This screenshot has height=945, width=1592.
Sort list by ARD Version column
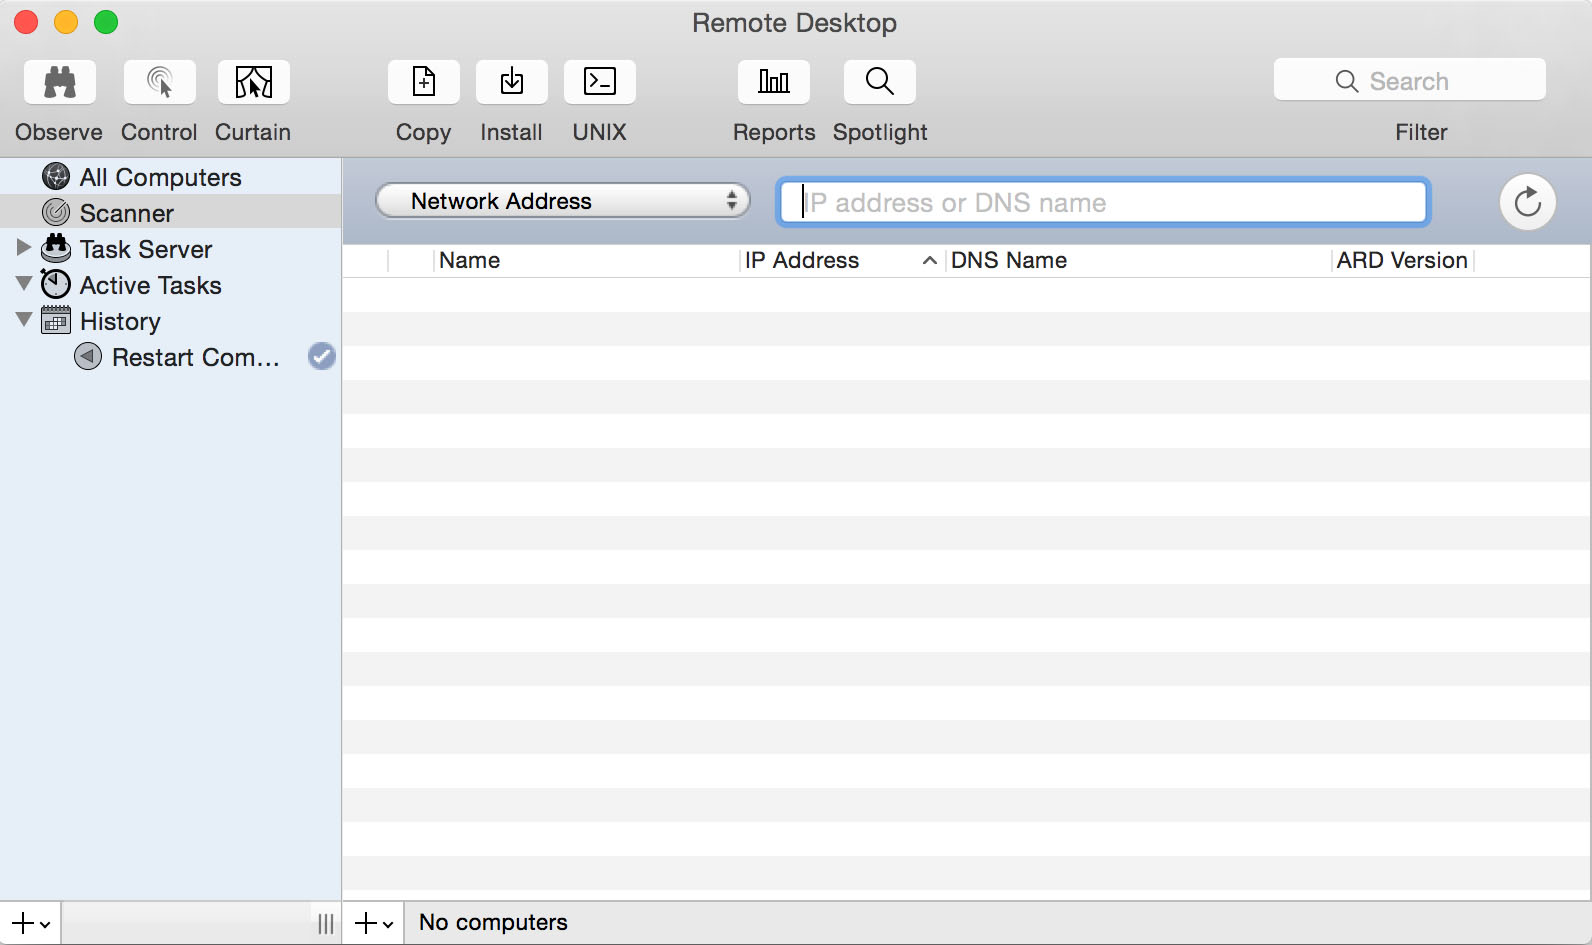[x=1401, y=260]
